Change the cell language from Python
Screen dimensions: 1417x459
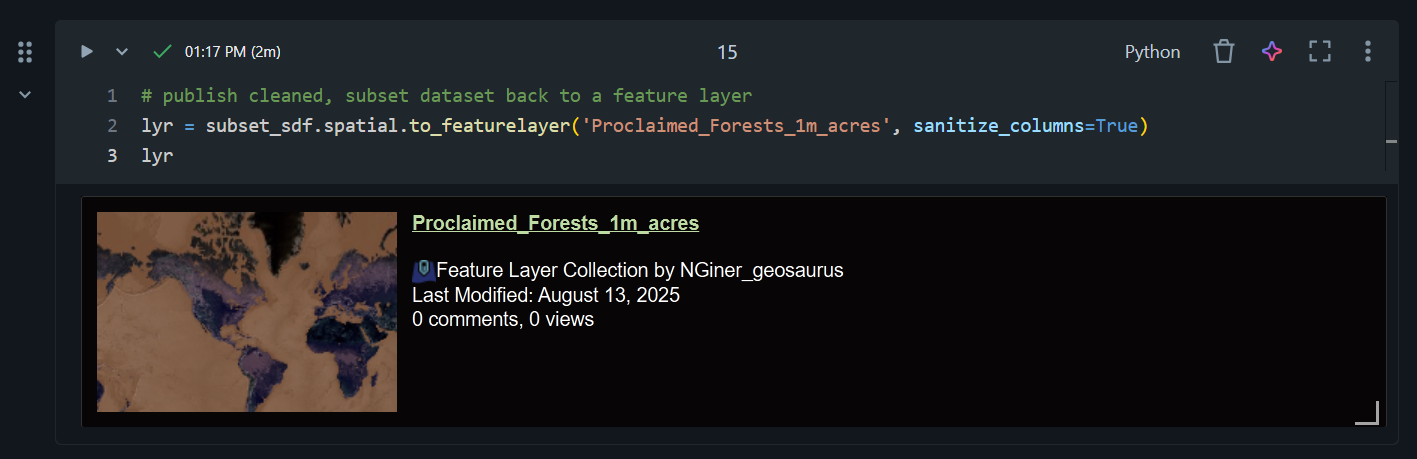pos(1152,52)
